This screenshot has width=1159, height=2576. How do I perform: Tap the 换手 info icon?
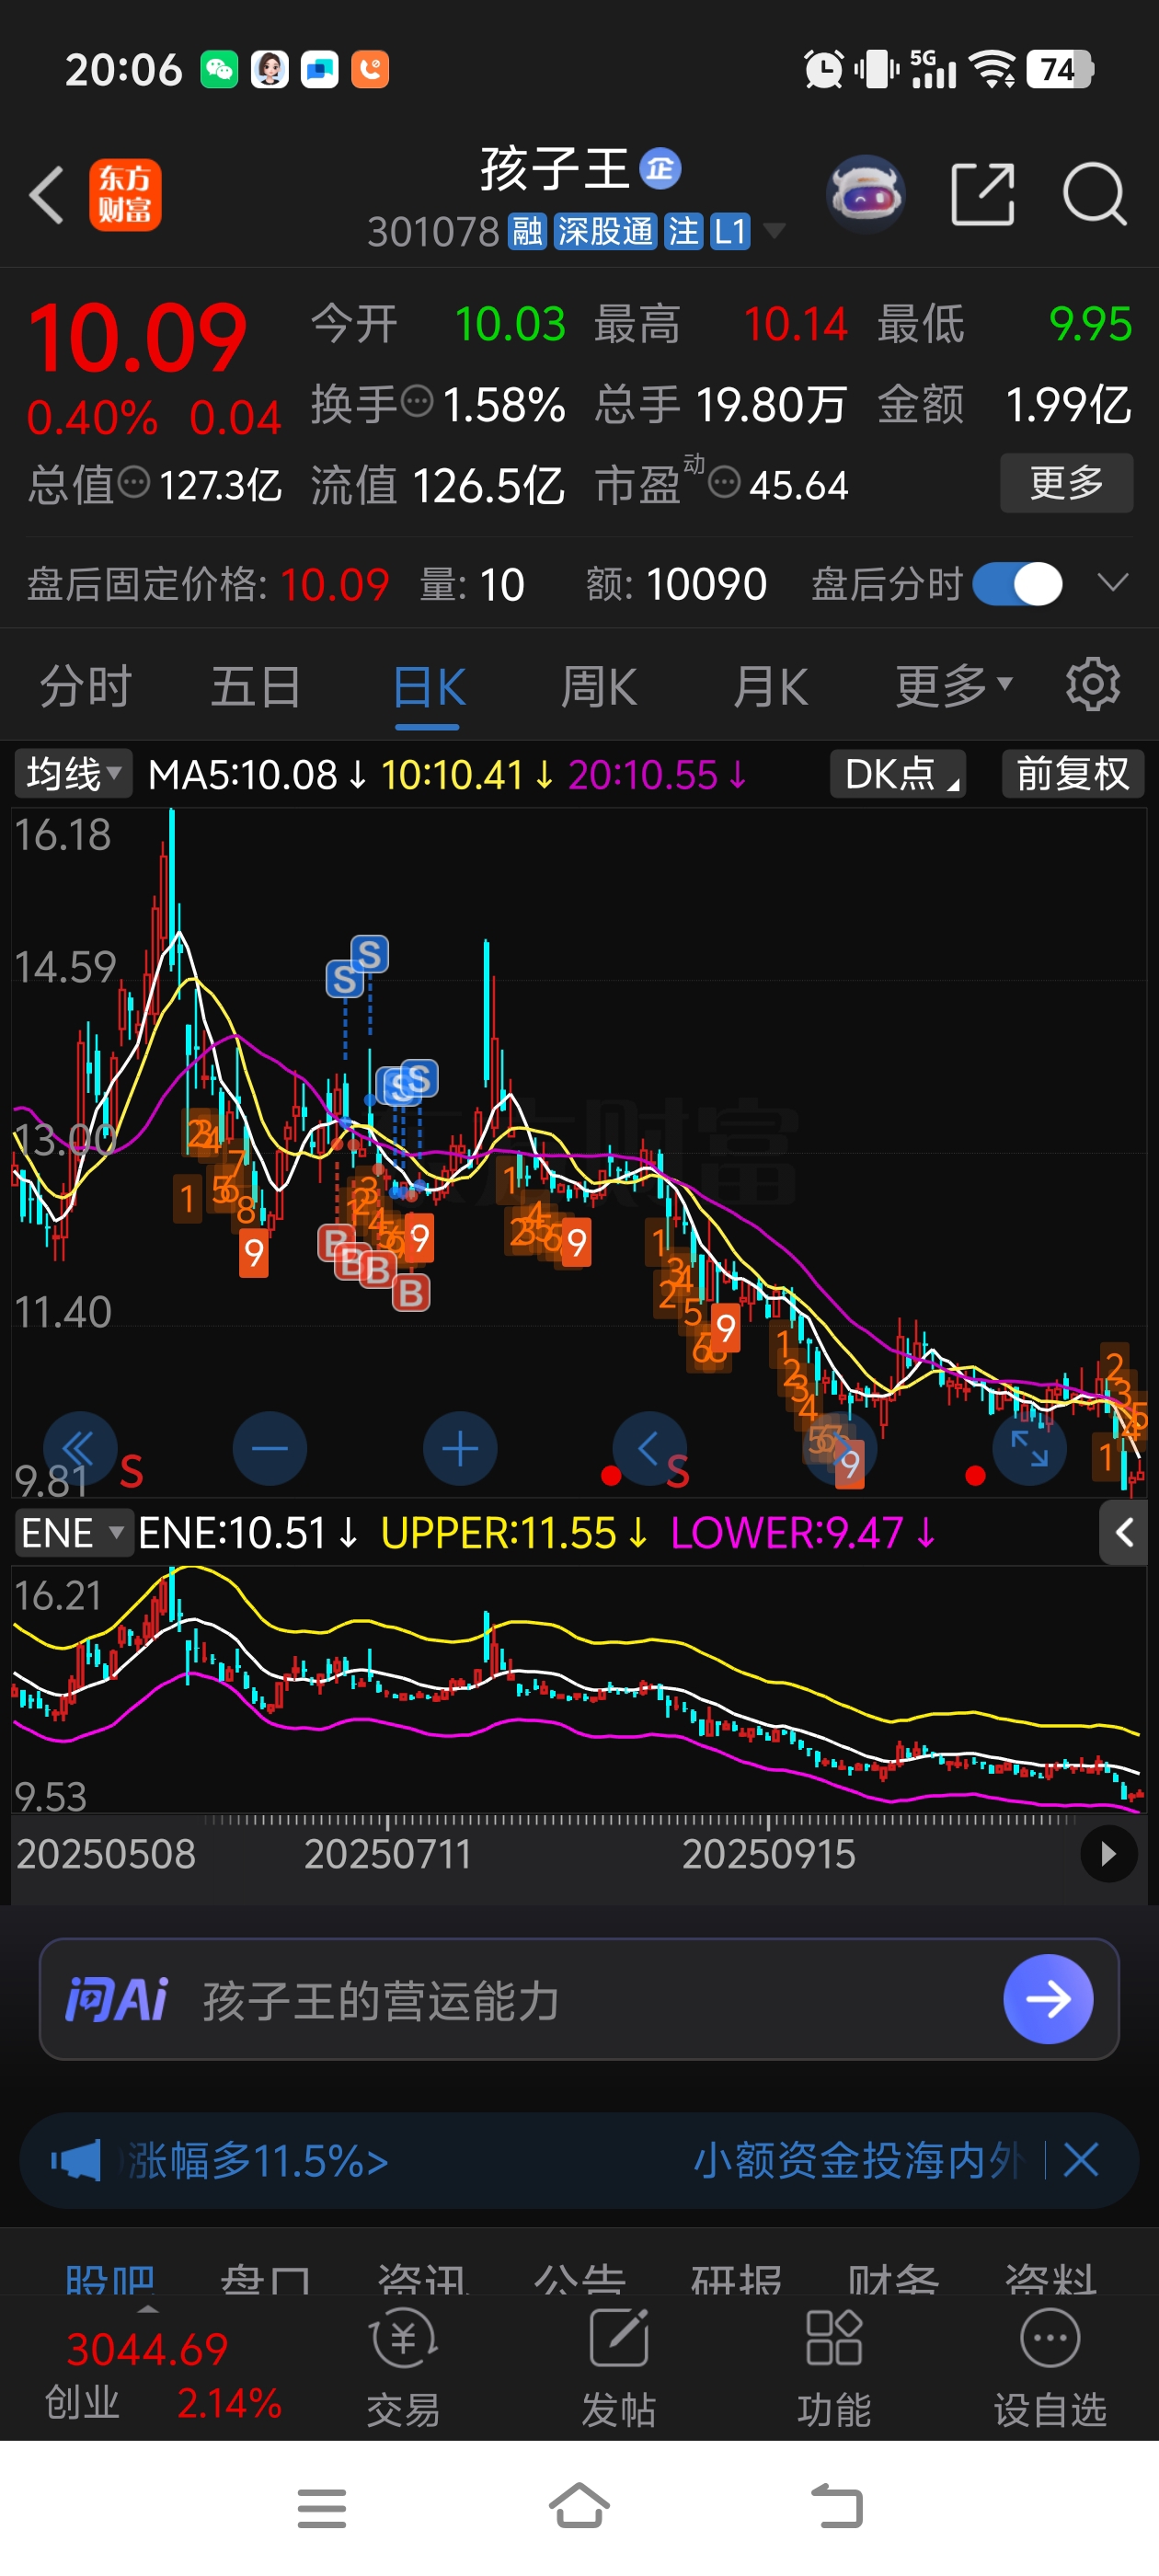click(x=417, y=403)
